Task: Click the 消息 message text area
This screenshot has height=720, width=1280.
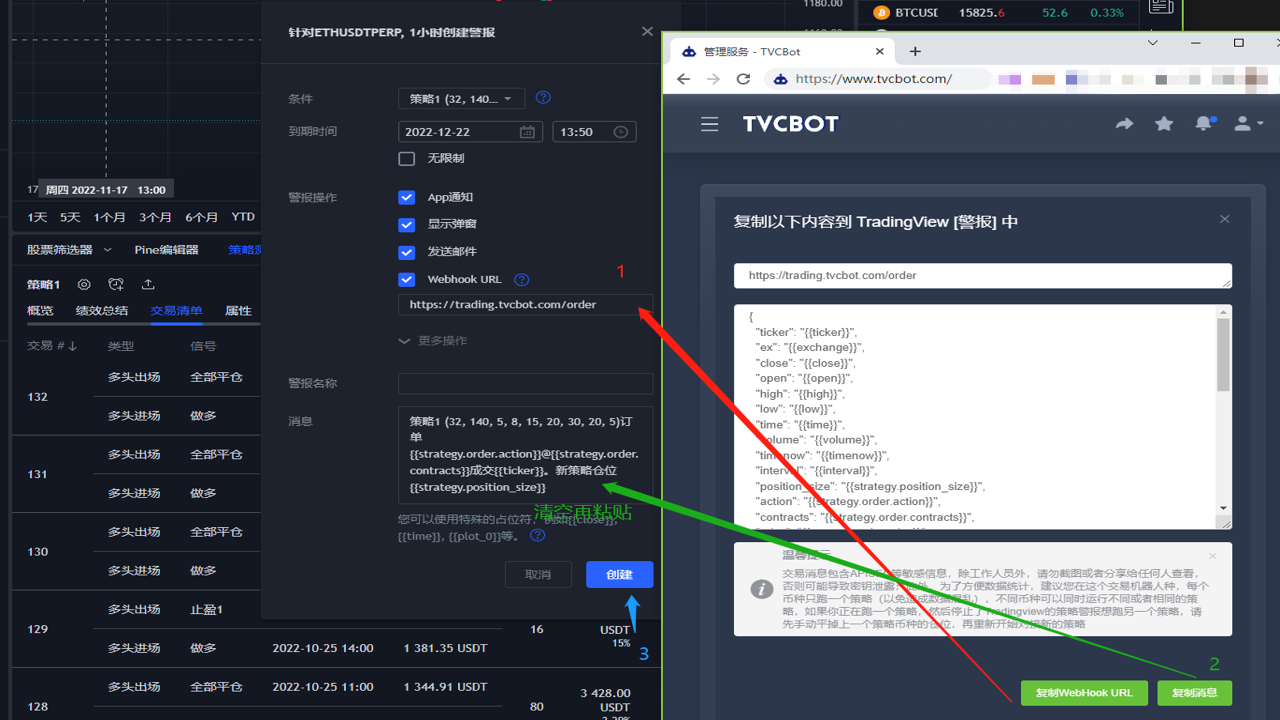Action: click(x=525, y=454)
